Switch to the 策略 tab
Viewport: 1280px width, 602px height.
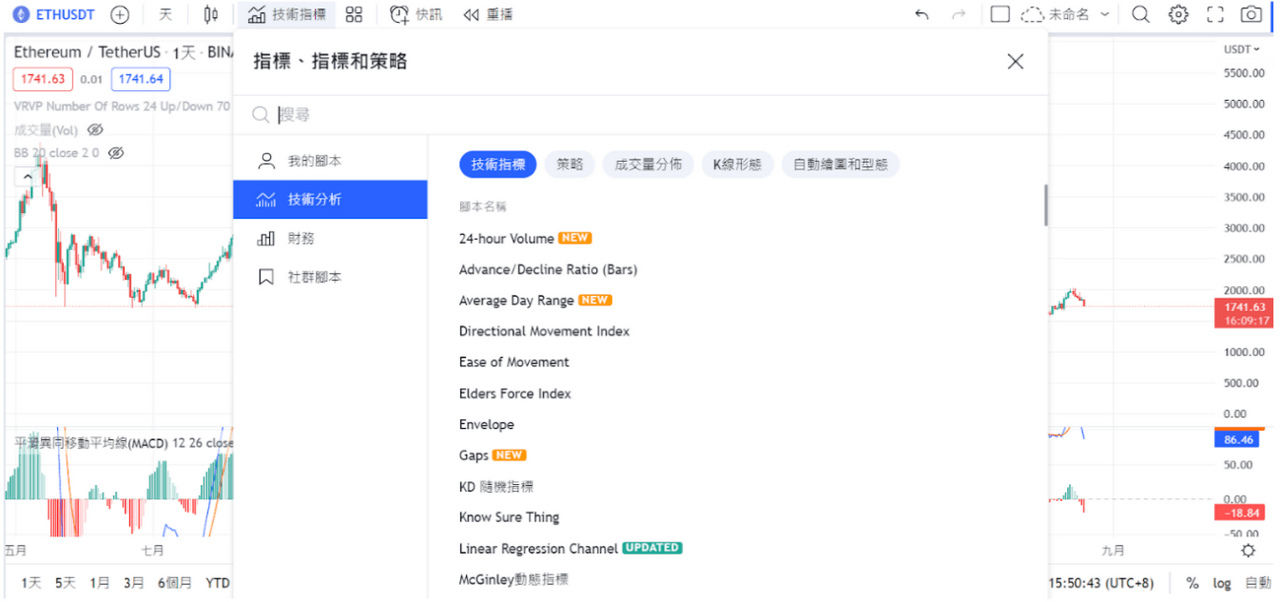tap(570, 165)
